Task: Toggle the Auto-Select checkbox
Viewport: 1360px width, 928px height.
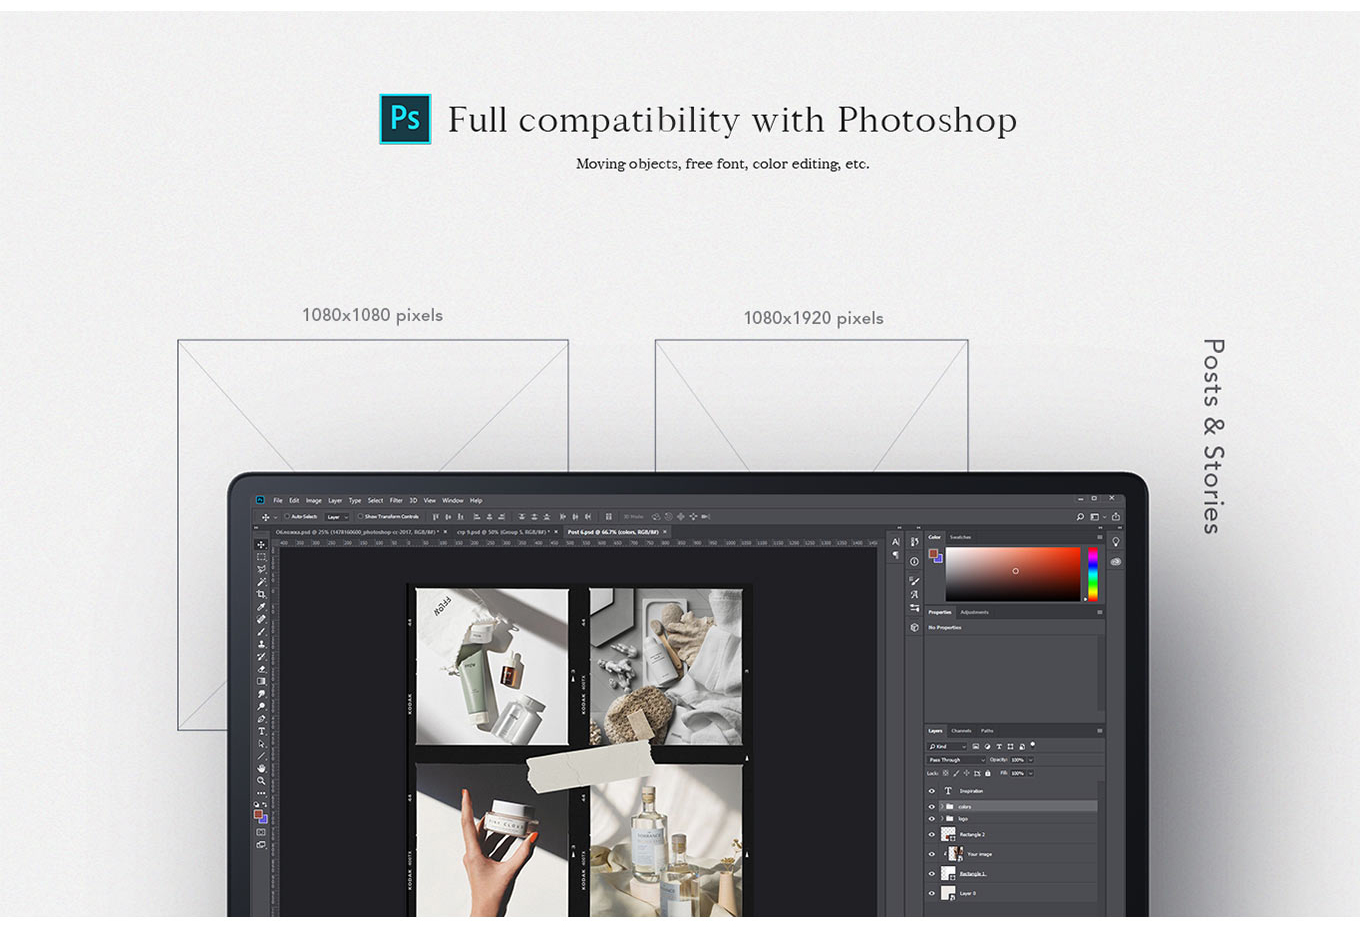Action: [x=286, y=517]
